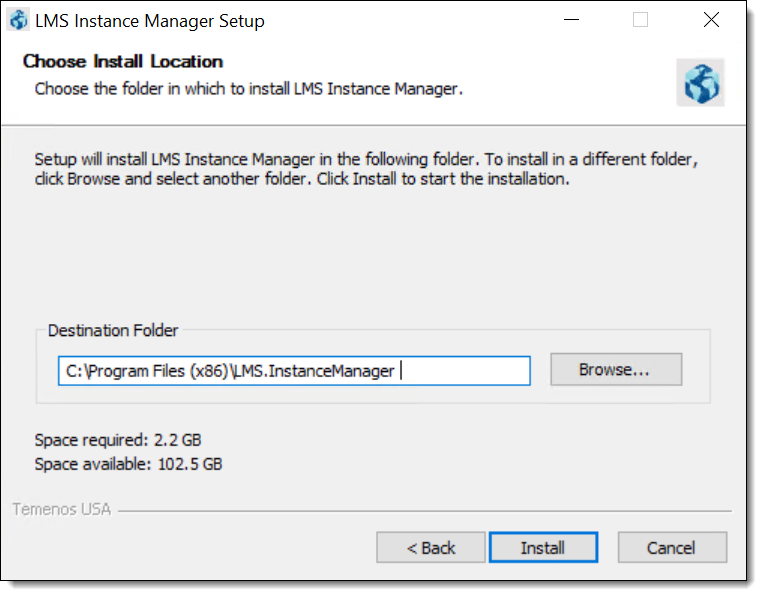Image resolution: width=762 pixels, height=596 pixels.
Task: Click the large globe logo in the header
Action: [x=701, y=83]
